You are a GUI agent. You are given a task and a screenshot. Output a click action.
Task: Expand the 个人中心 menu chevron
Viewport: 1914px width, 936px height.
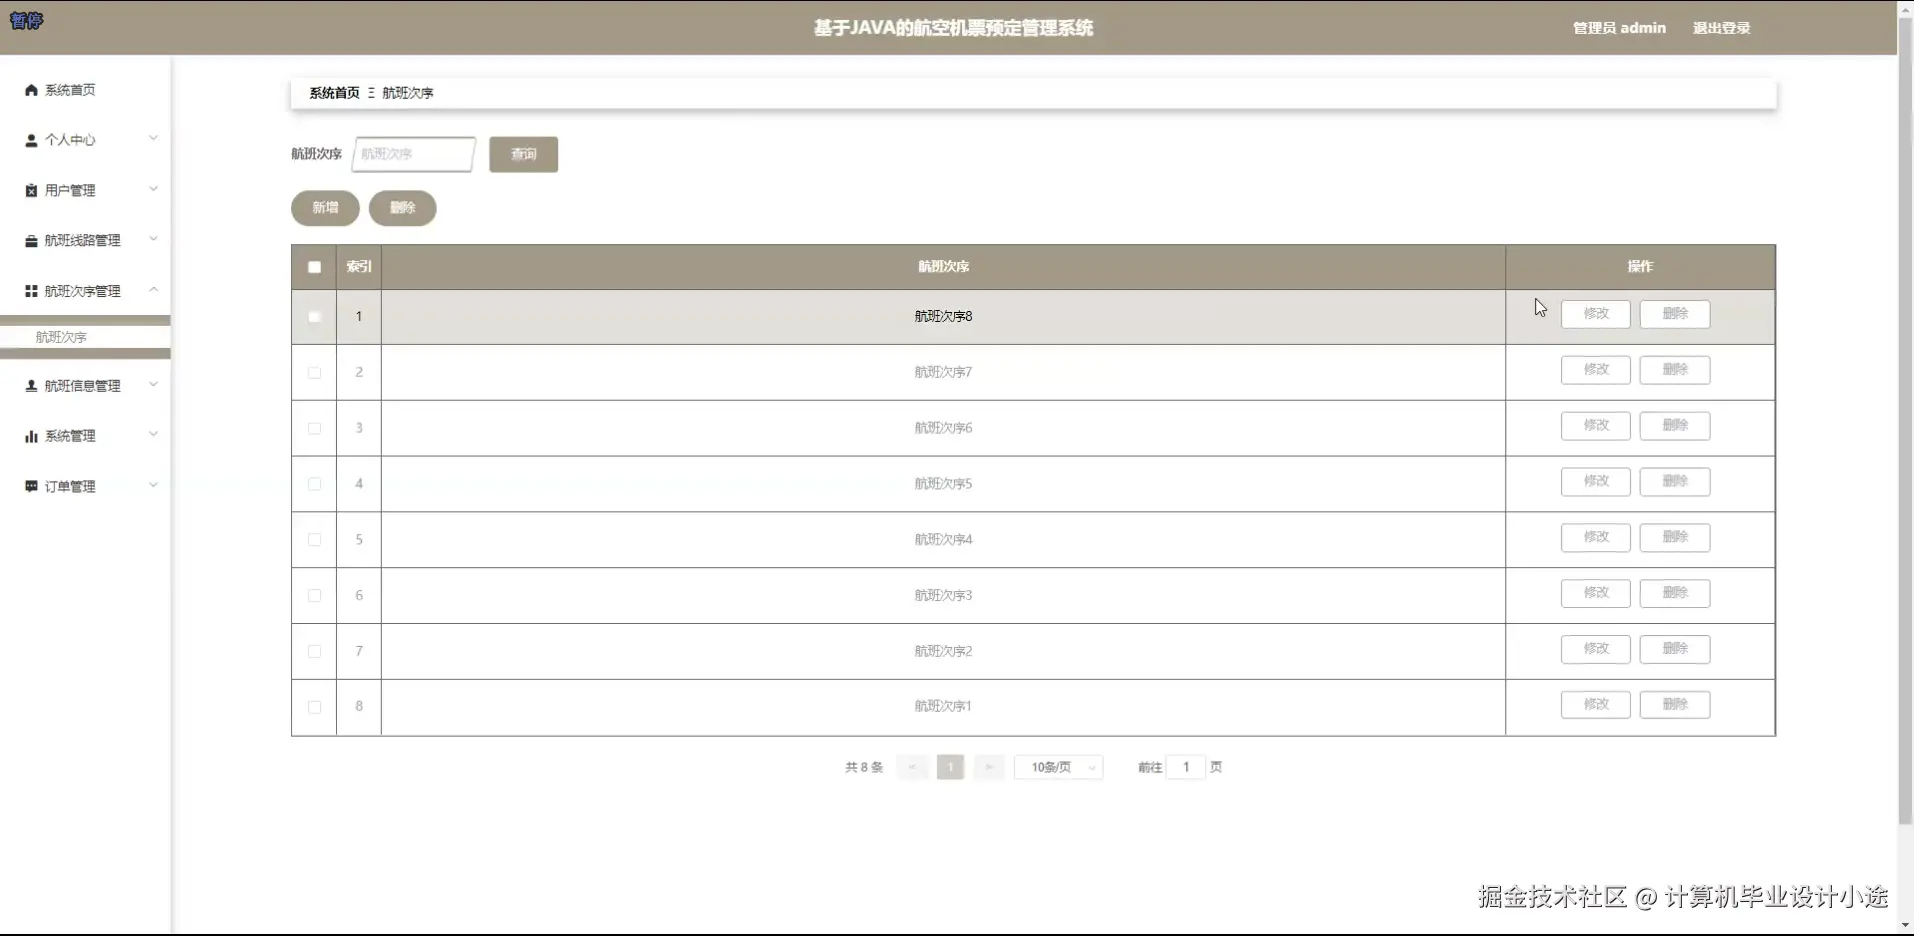[153, 139]
